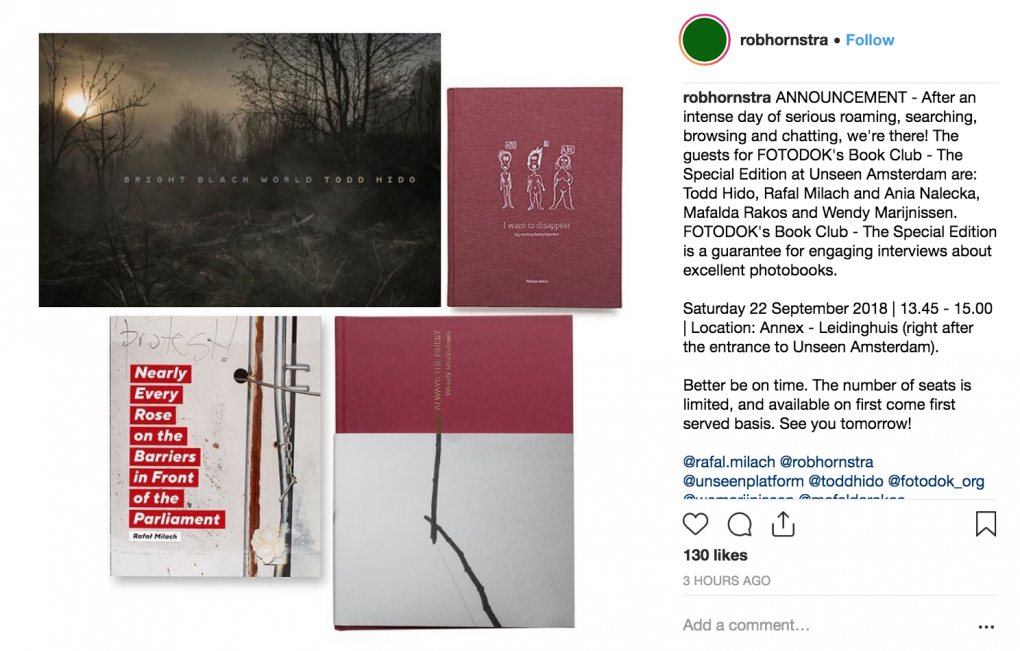Viewport: 1020px width, 651px height.
Task: Visit the @unseenplatform mention
Action: [x=743, y=481]
